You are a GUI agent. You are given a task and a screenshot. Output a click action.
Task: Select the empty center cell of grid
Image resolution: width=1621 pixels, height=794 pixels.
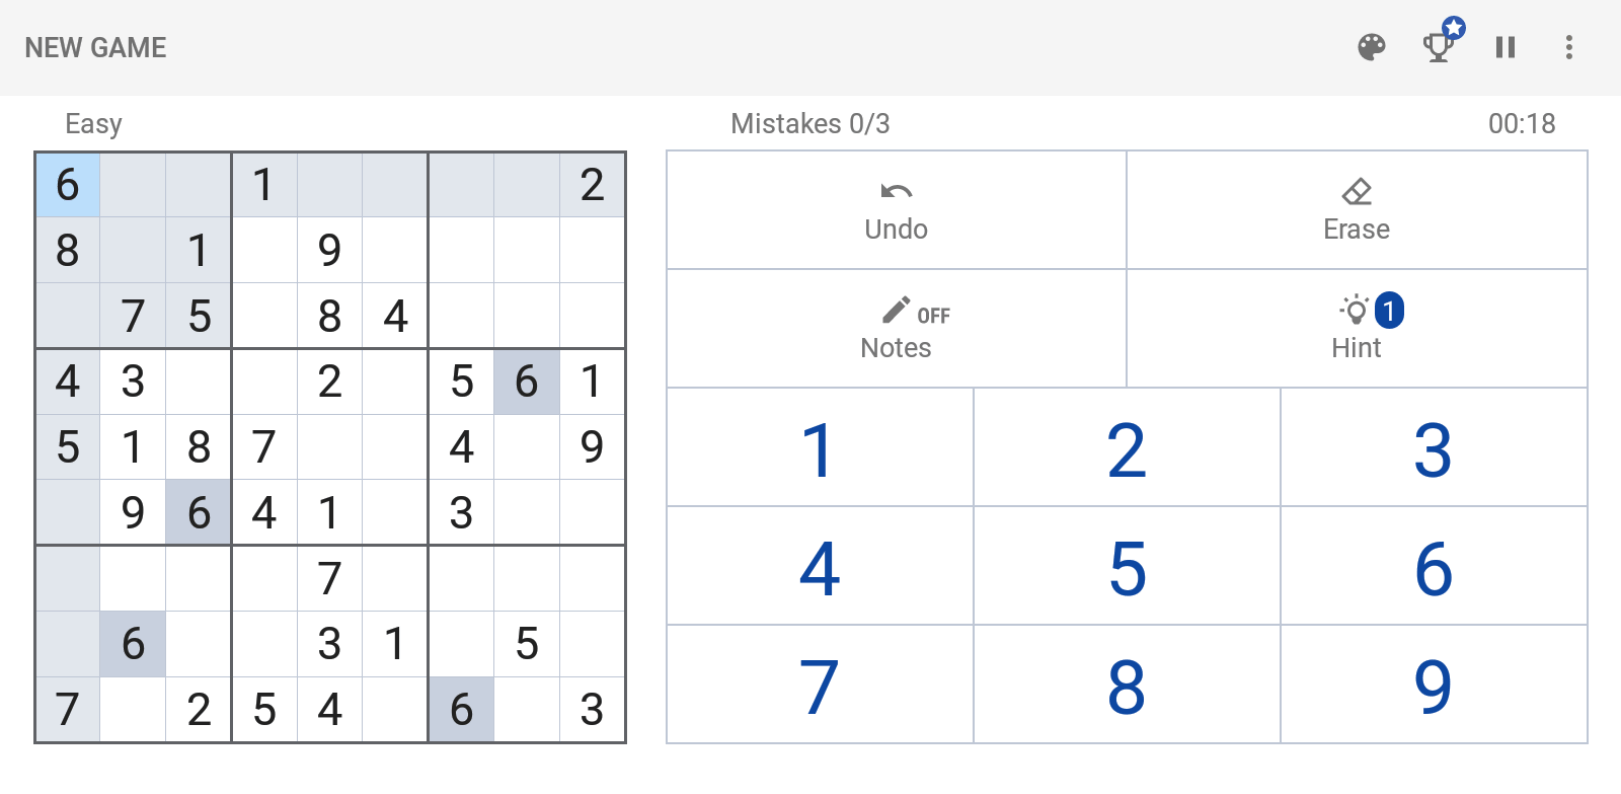(x=330, y=447)
